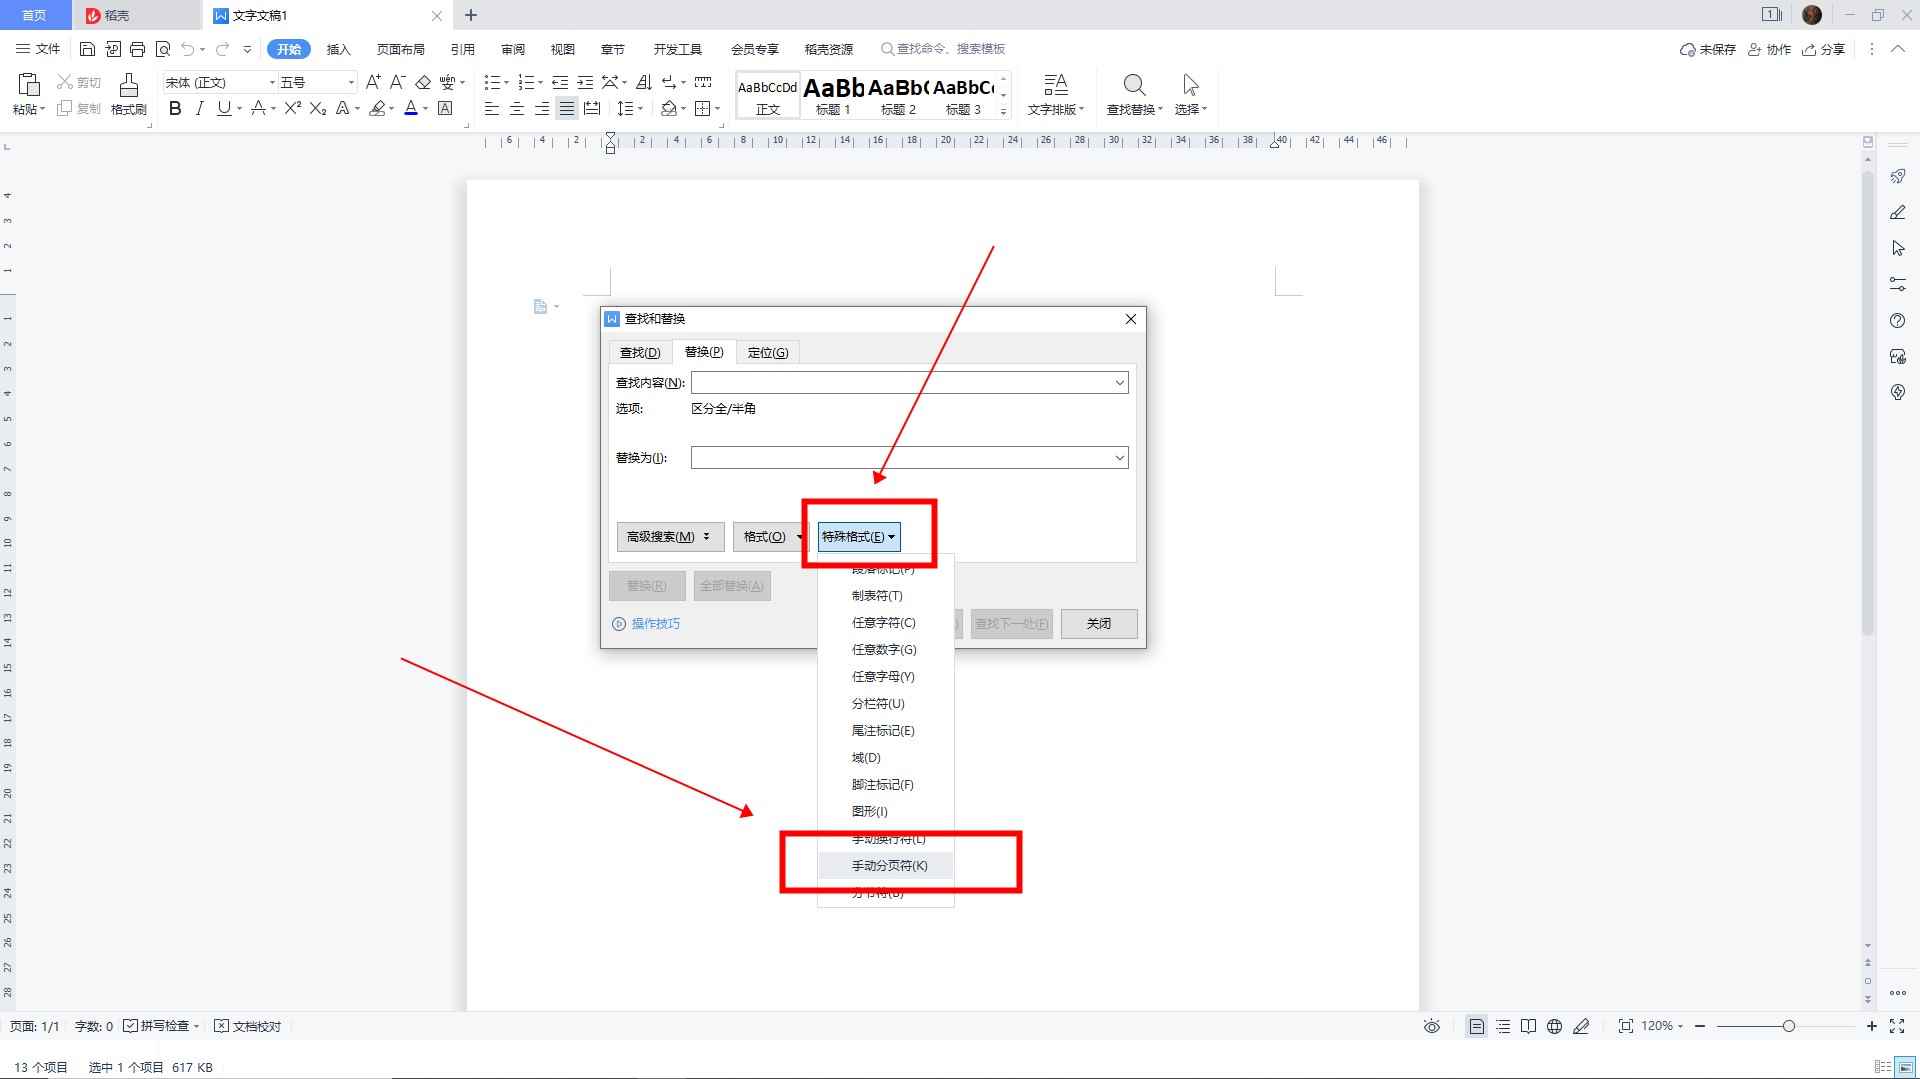Screen dimensions: 1920x1079
Task: Open the Replace with dropdown arrow
Action: pyautogui.click(x=1119, y=458)
